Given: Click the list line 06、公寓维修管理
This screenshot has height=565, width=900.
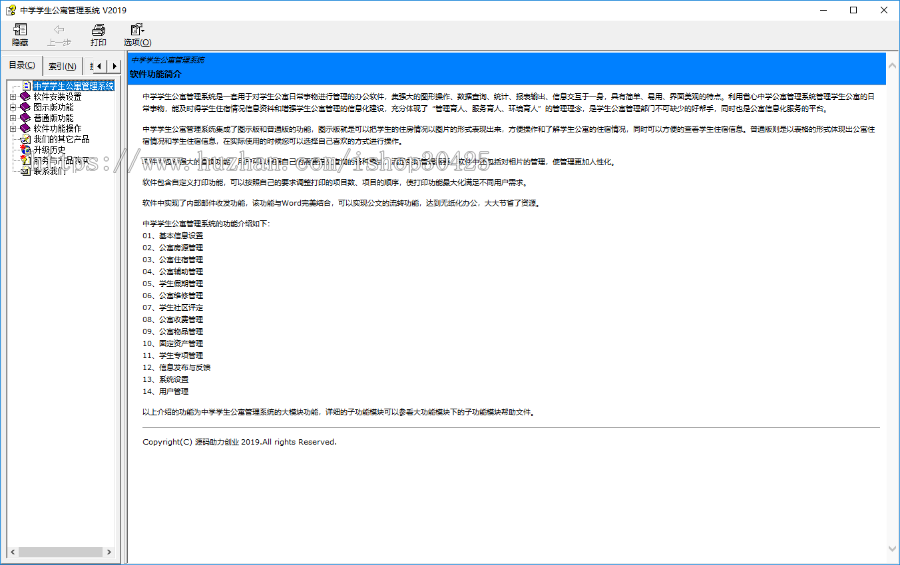Looking at the screenshot, I should [173, 295].
